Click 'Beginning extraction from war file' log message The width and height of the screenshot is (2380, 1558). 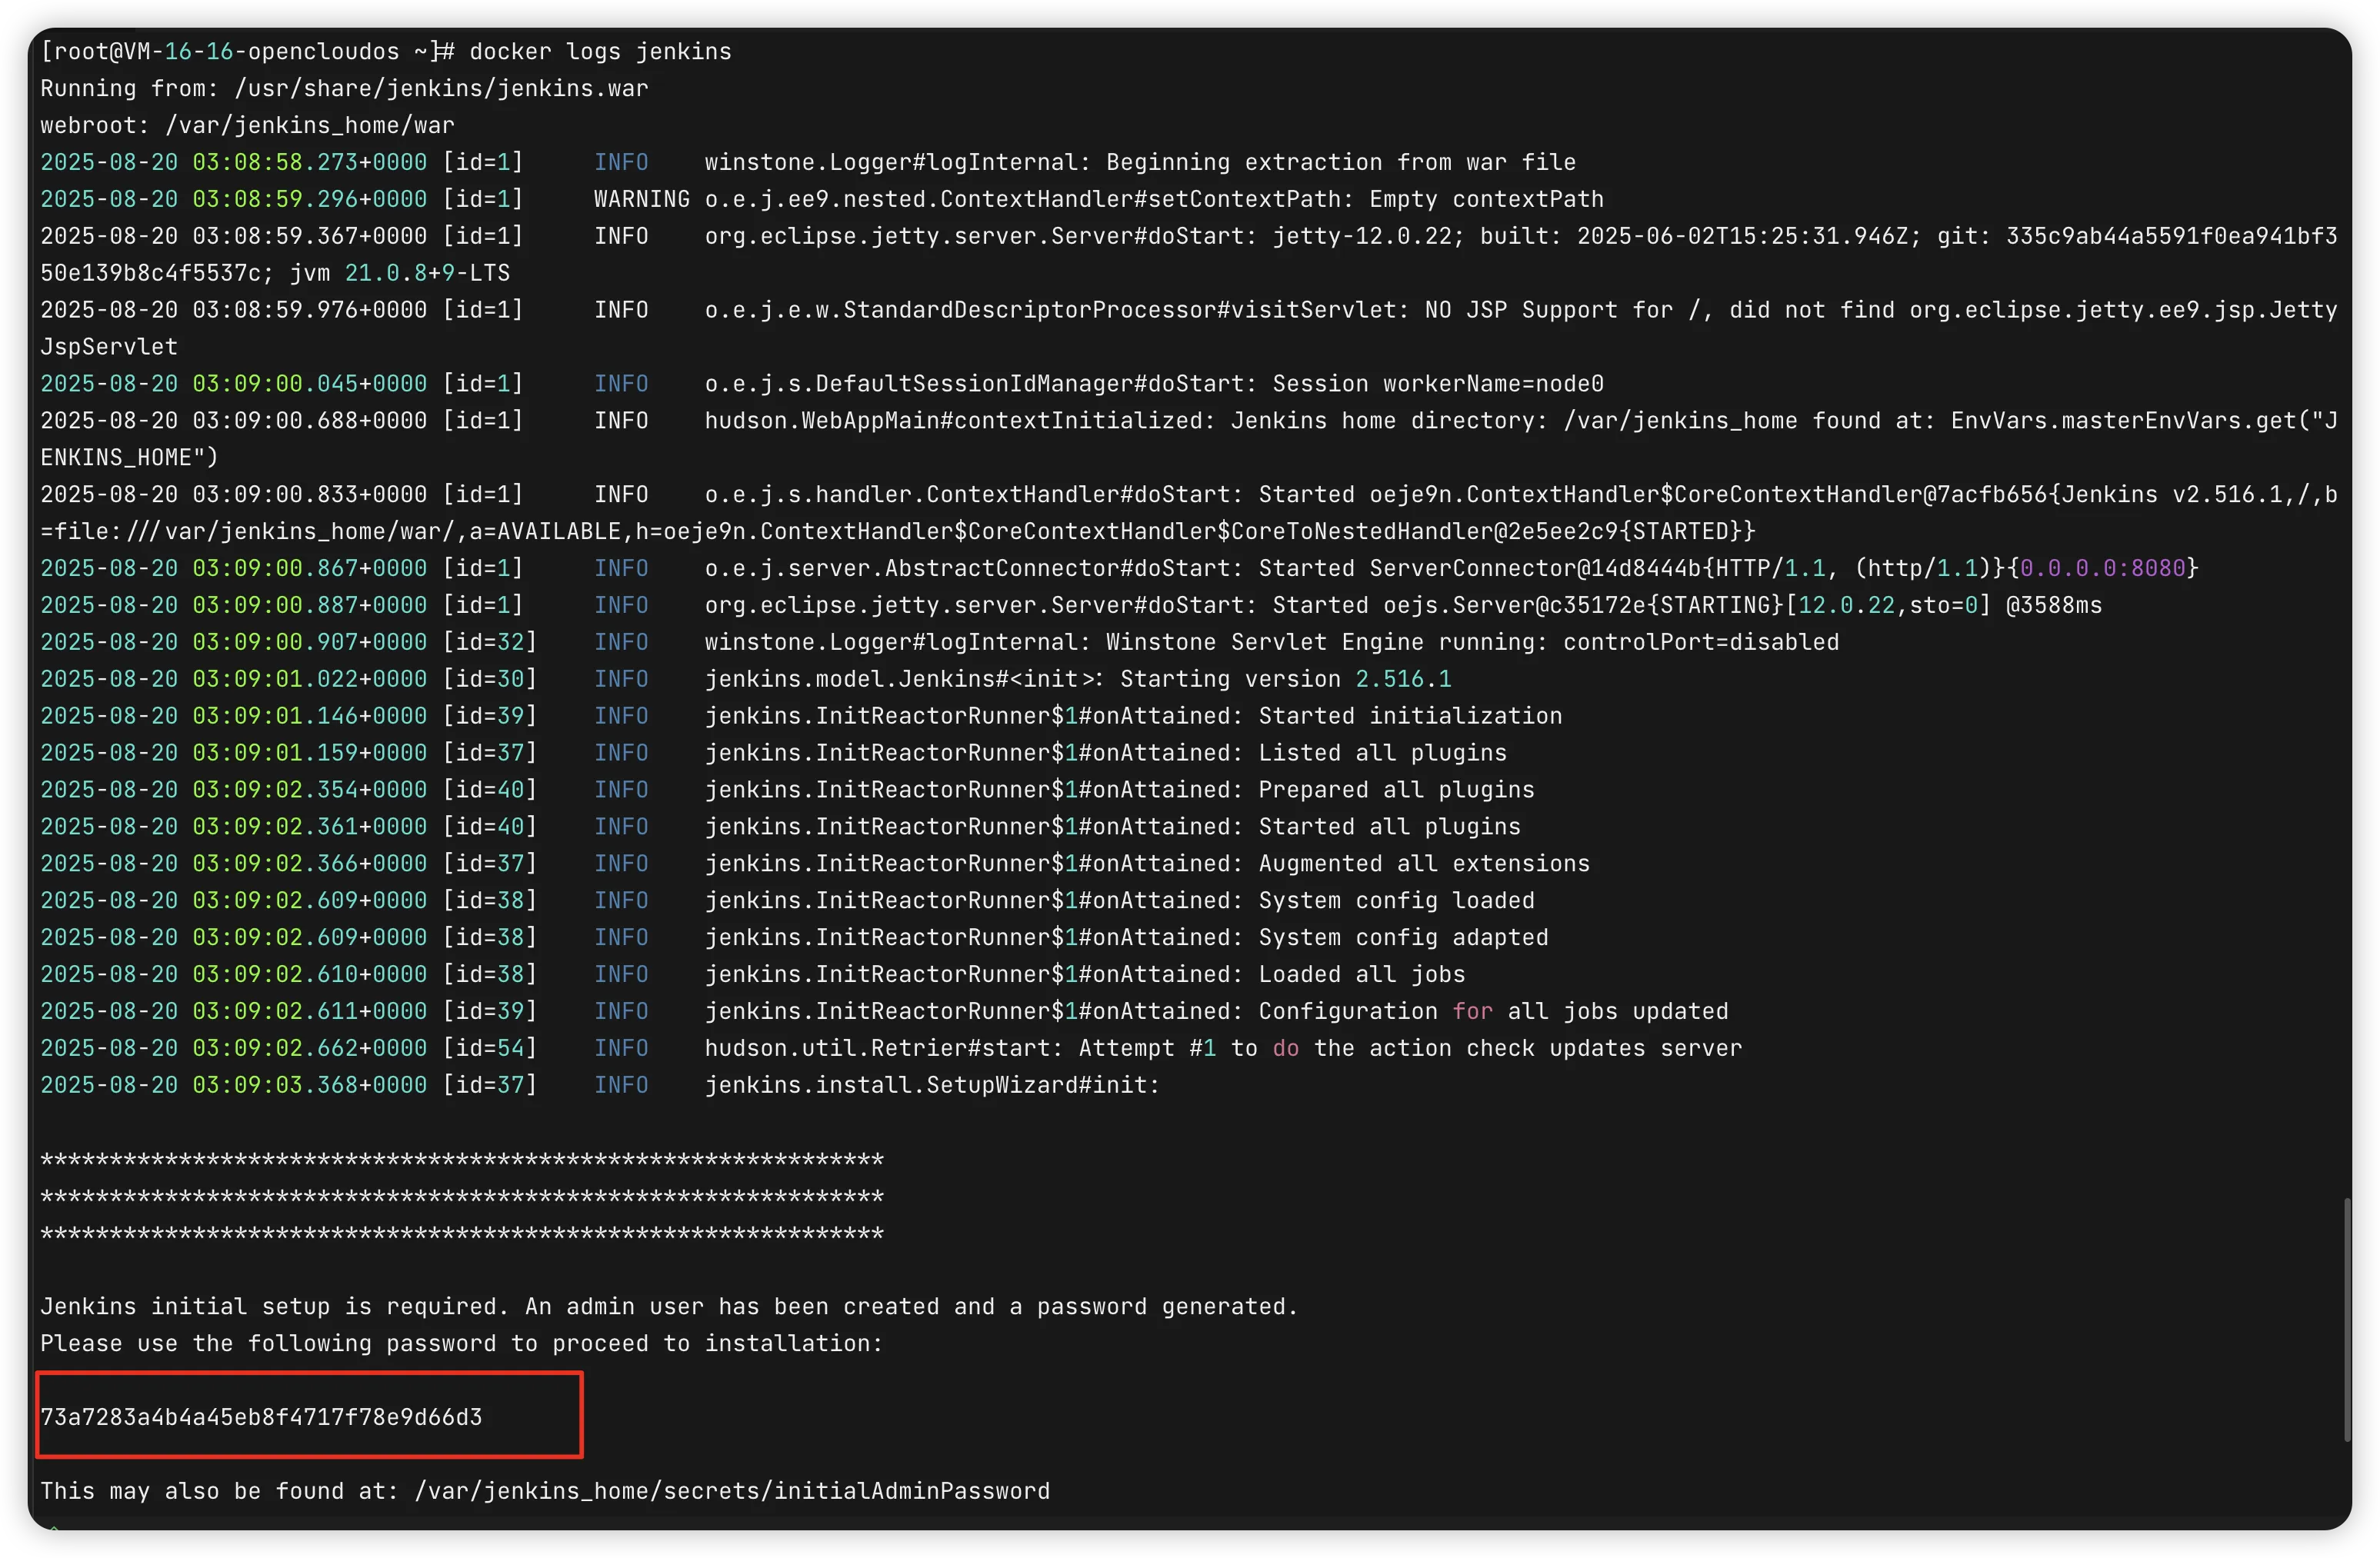[x=1341, y=162]
